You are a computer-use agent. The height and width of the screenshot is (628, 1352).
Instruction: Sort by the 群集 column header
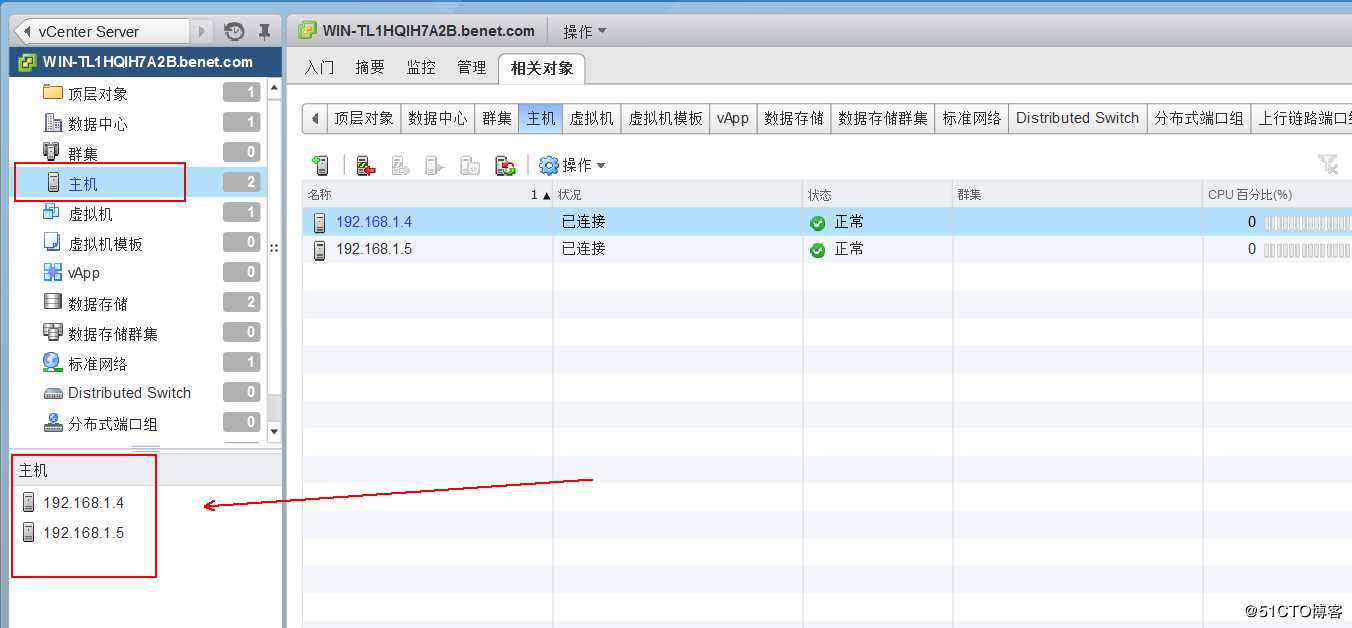(1077, 194)
